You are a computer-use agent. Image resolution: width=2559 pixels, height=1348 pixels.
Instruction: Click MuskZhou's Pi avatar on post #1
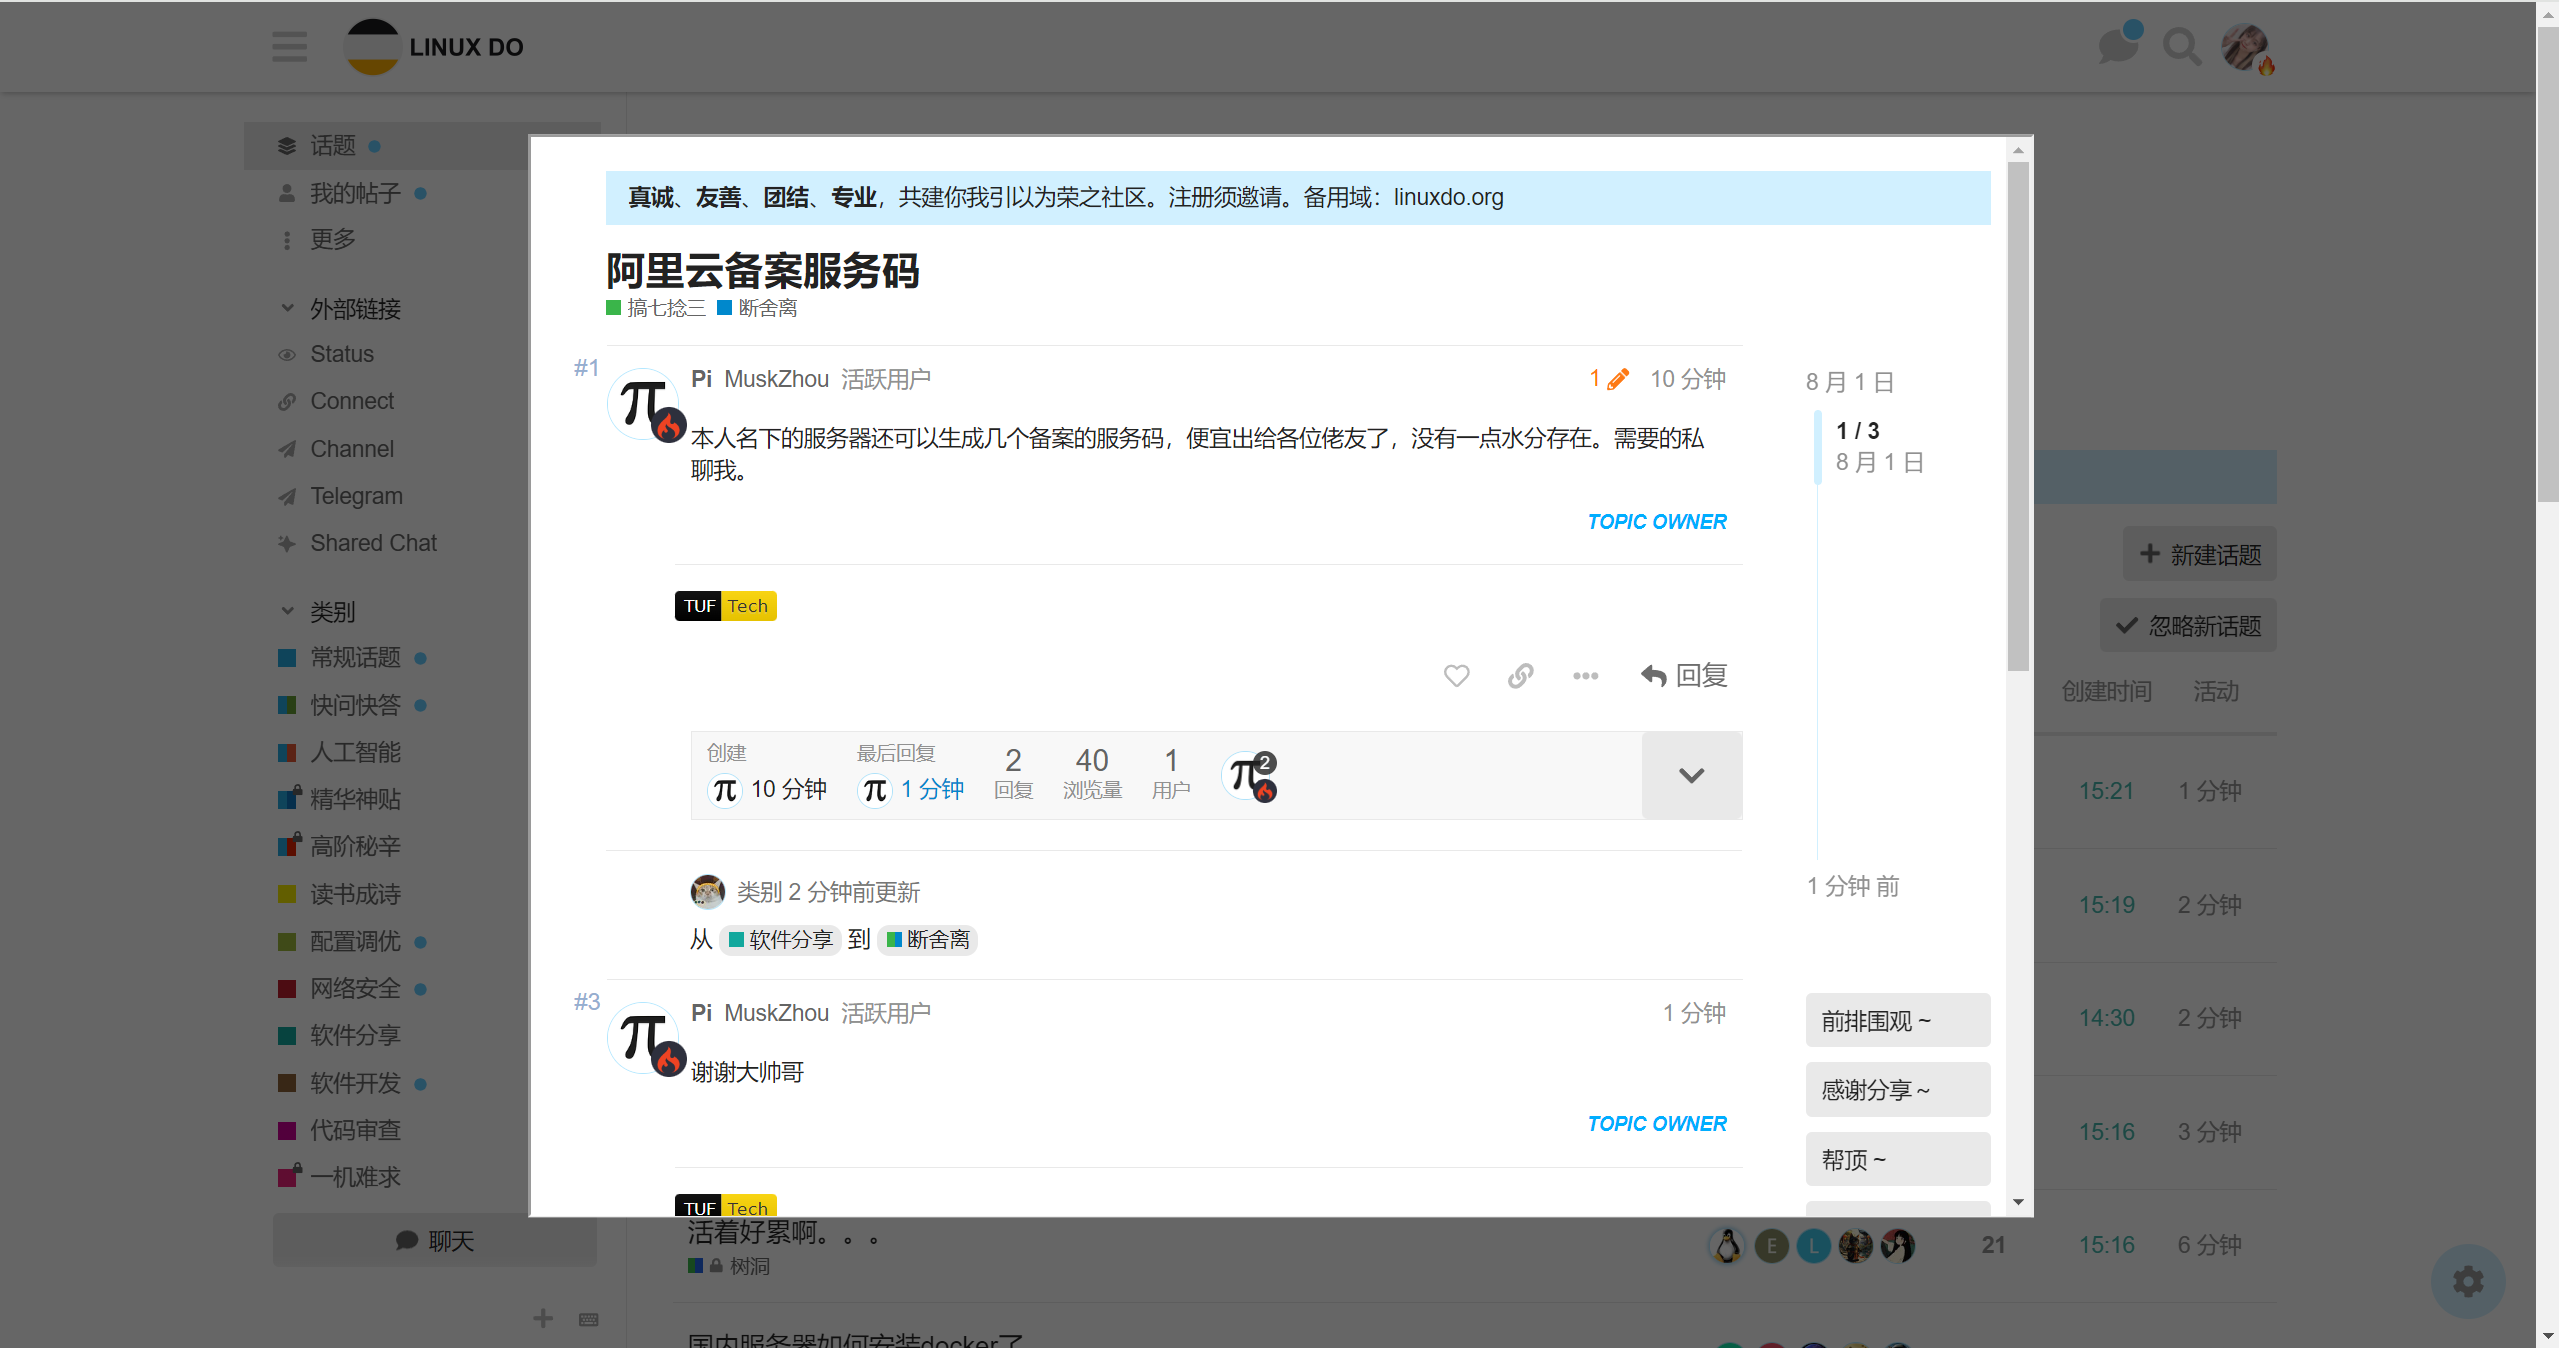click(x=645, y=405)
